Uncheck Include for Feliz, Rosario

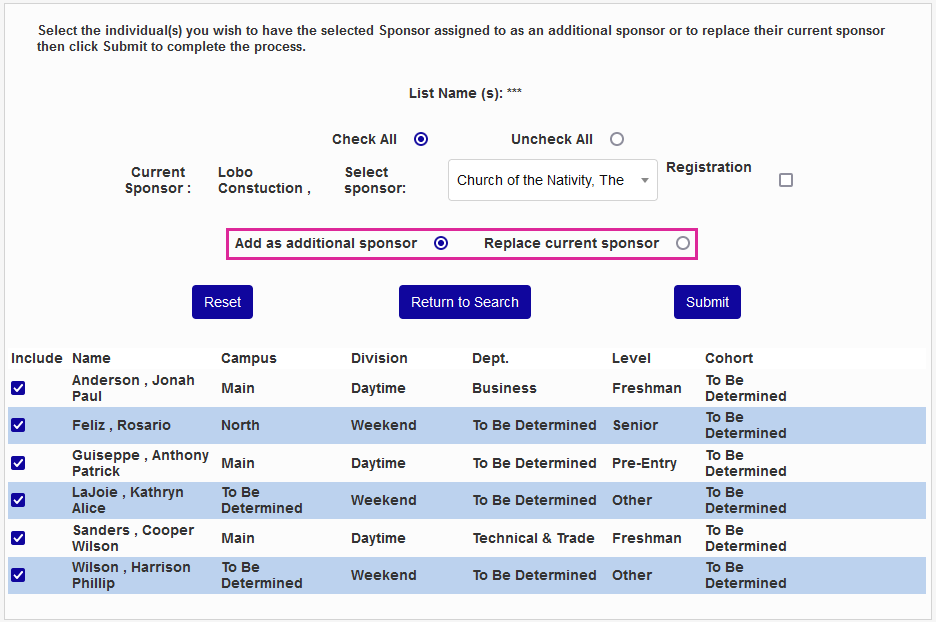[18, 425]
